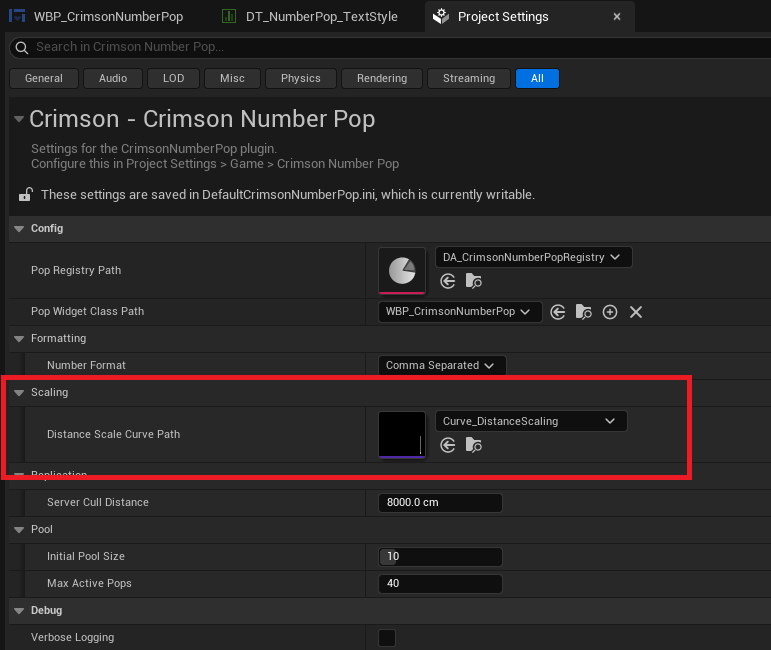Click the Number Format label
This screenshot has height=650, width=771.
tap(86, 365)
